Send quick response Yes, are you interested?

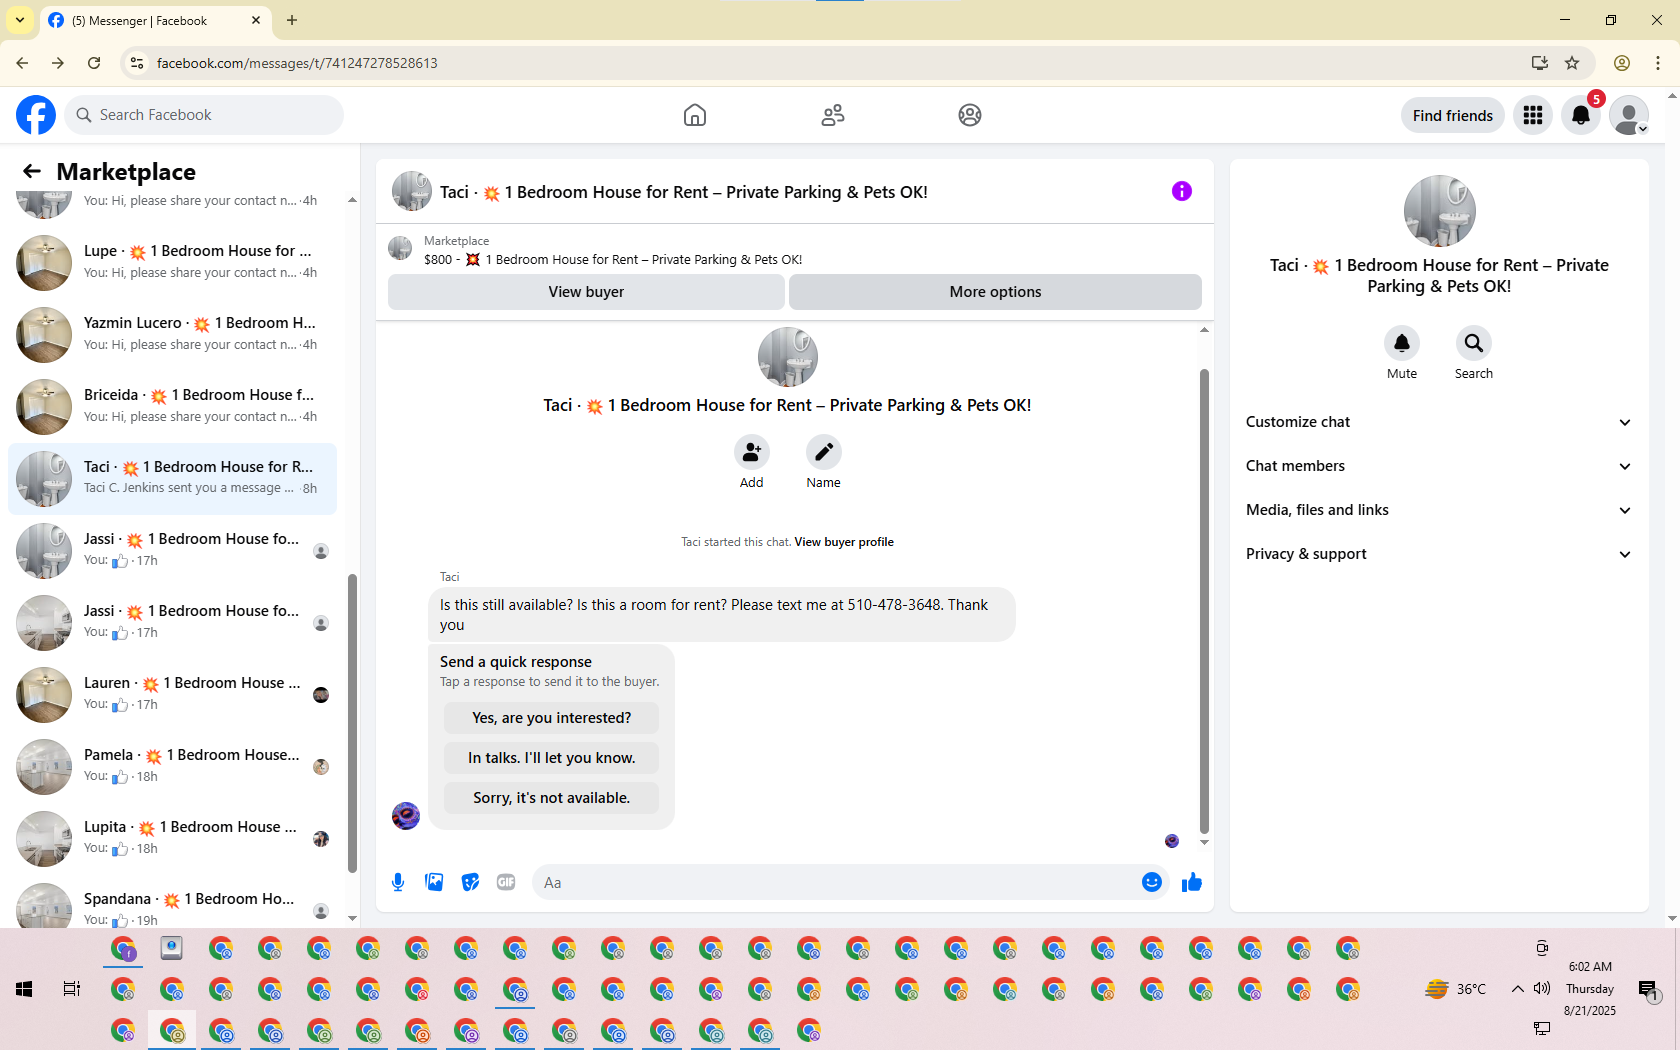(x=551, y=718)
